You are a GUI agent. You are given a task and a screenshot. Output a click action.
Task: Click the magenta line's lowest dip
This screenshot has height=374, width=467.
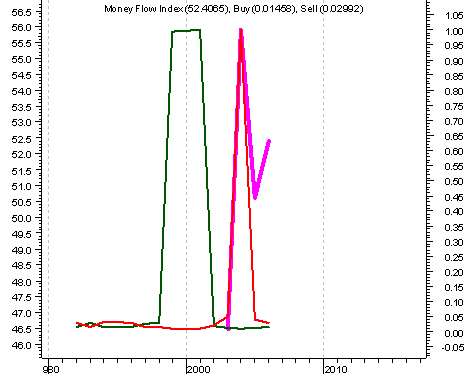point(255,196)
